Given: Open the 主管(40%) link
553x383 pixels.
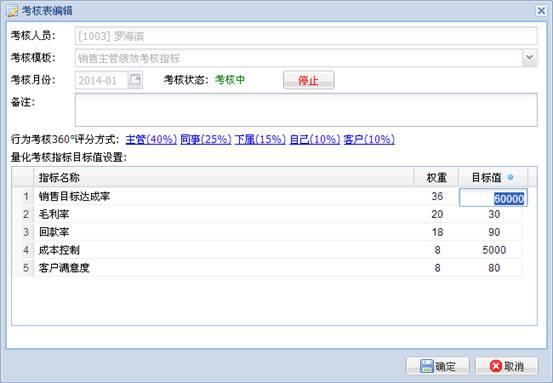Looking at the screenshot, I should [151, 139].
